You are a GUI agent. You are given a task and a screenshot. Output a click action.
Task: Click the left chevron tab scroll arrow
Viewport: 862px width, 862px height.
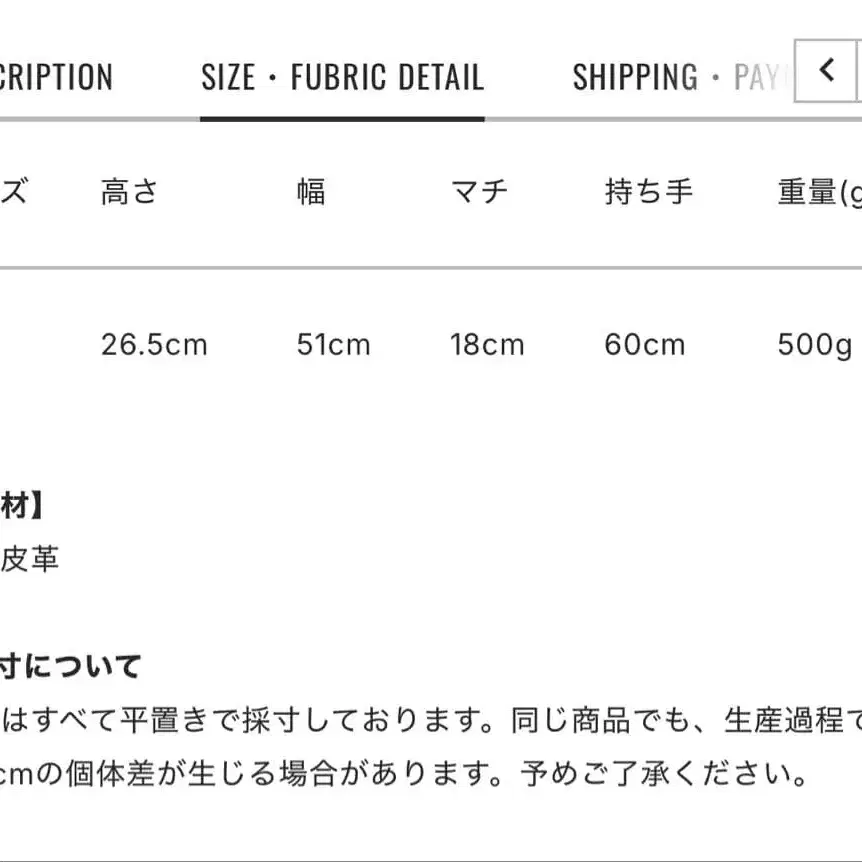(x=826, y=70)
